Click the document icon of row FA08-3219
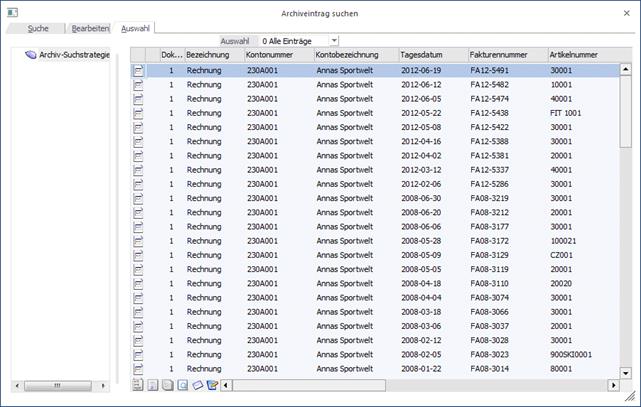The image size is (641, 407). tap(138, 198)
